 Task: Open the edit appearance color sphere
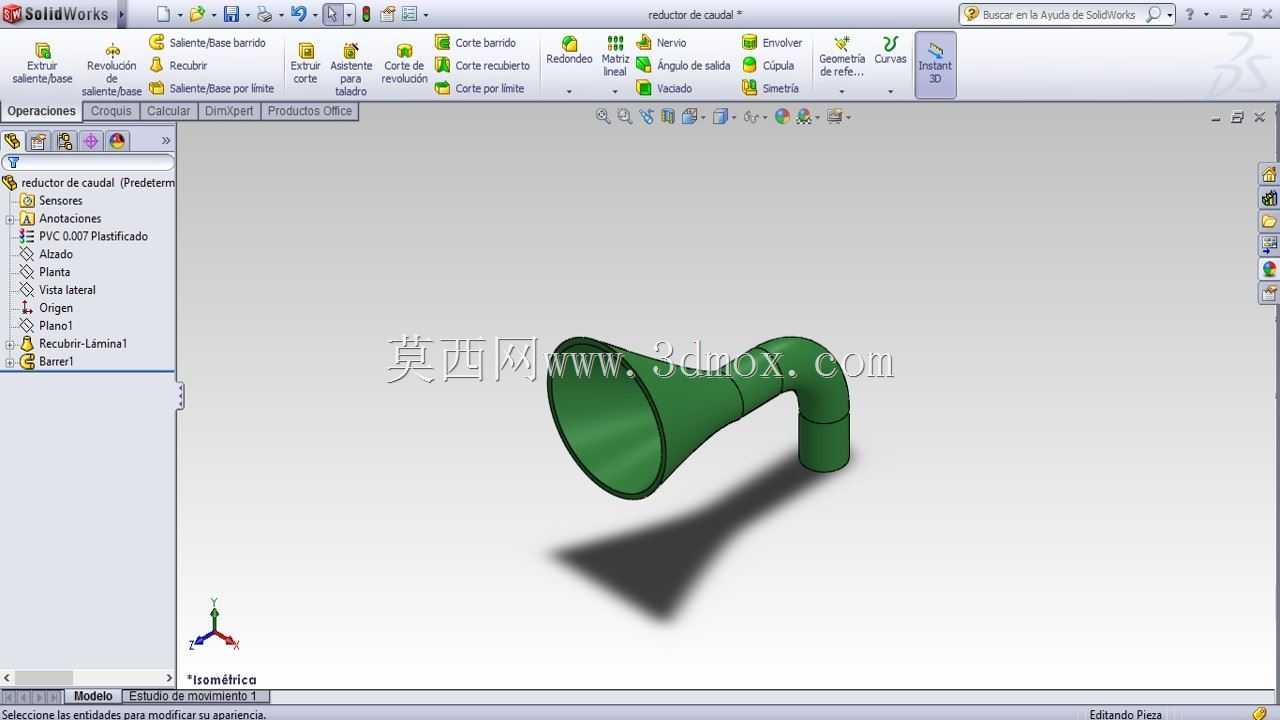pyautogui.click(x=782, y=117)
